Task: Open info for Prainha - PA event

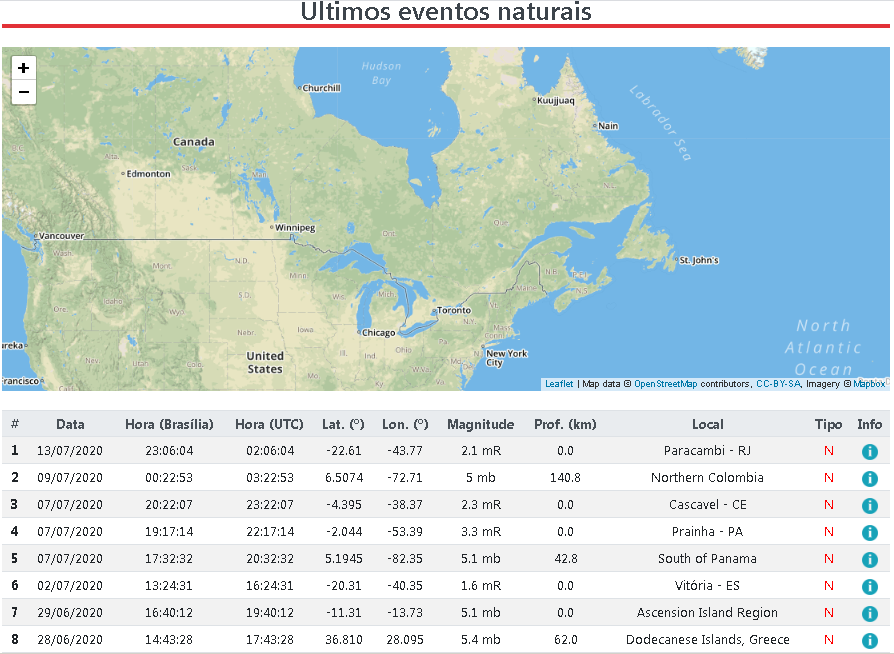Action: pyautogui.click(x=869, y=532)
